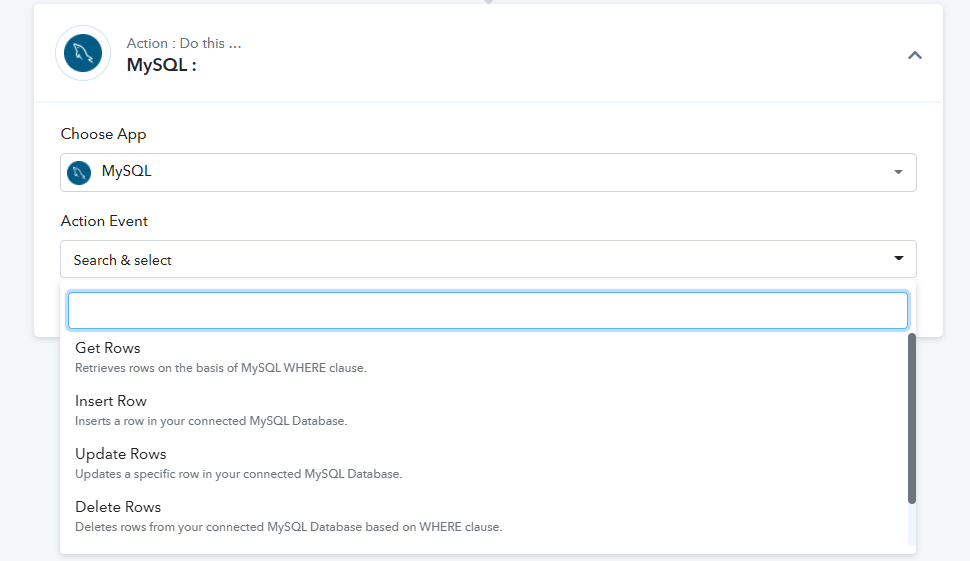Image resolution: width=970 pixels, height=561 pixels.
Task: Click the dropdown list scrollbar thumb
Action: (x=912, y=419)
